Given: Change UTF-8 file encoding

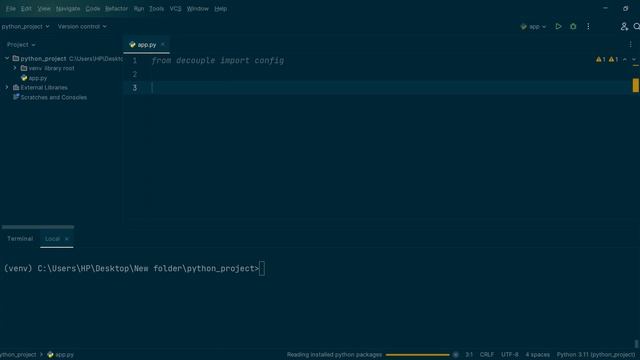Looking at the screenshot, I should [x=510, y=355].
